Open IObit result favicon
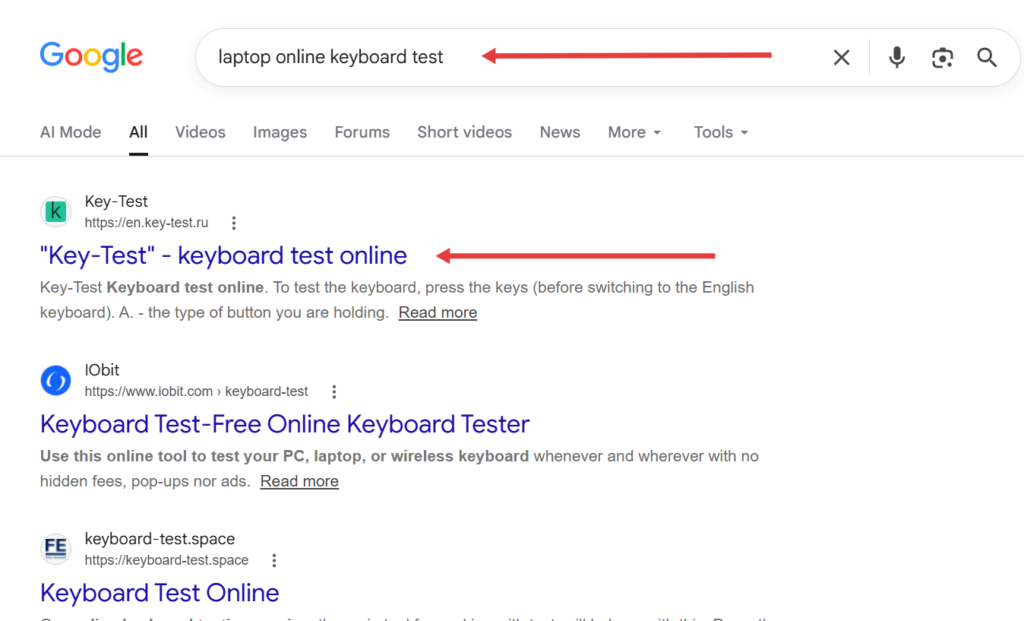1024x621 pixels. (56, 380)
